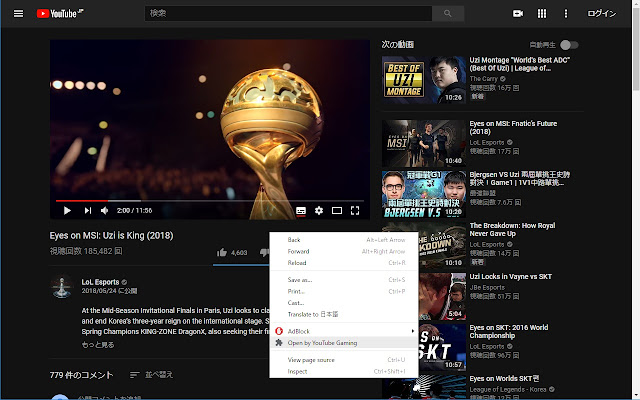Open player settings gear

319,211
